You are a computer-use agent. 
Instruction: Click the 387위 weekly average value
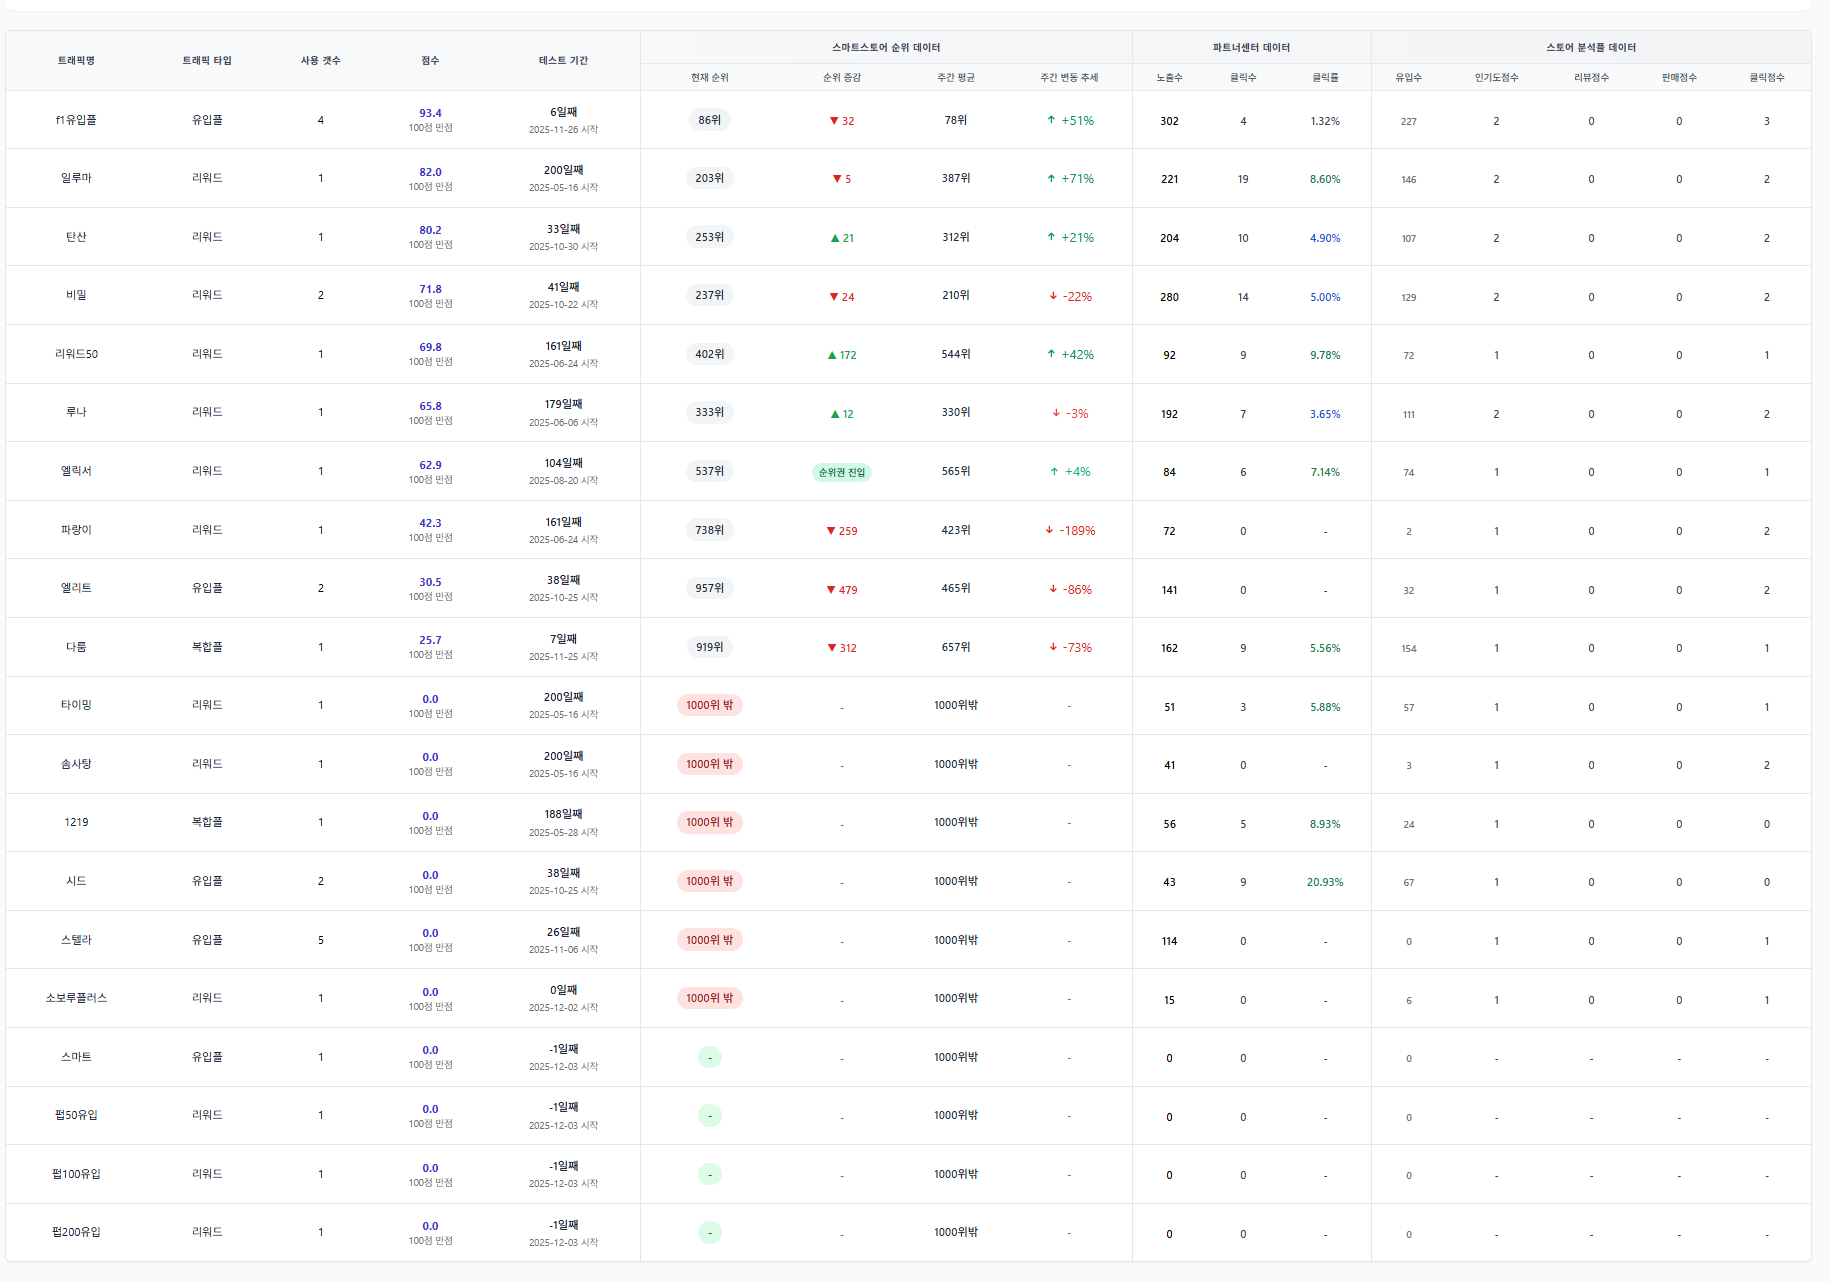(x=956, y=178)
